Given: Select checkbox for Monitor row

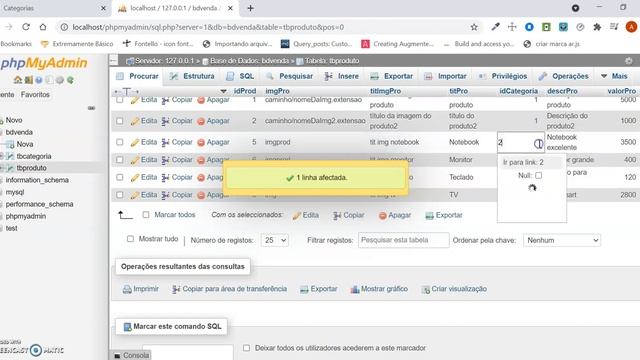Looking at the screenshot, I should click(120, 160).
